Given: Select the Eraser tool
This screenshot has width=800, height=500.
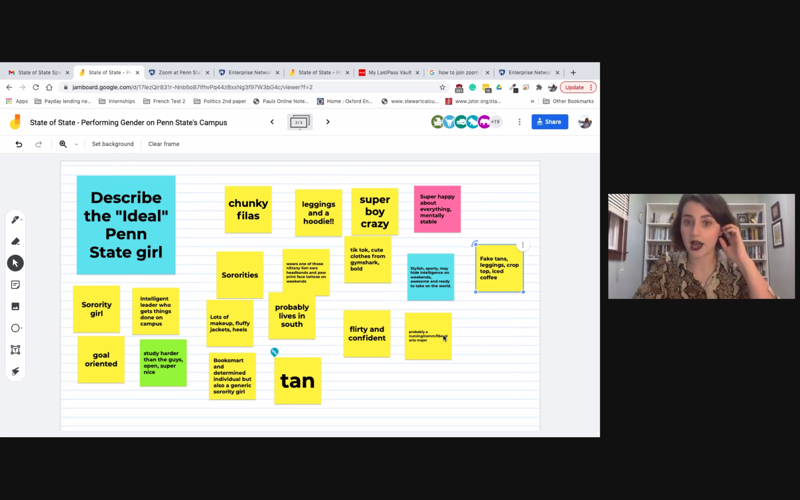Looking at the screenshot, I should pos(15,241).
